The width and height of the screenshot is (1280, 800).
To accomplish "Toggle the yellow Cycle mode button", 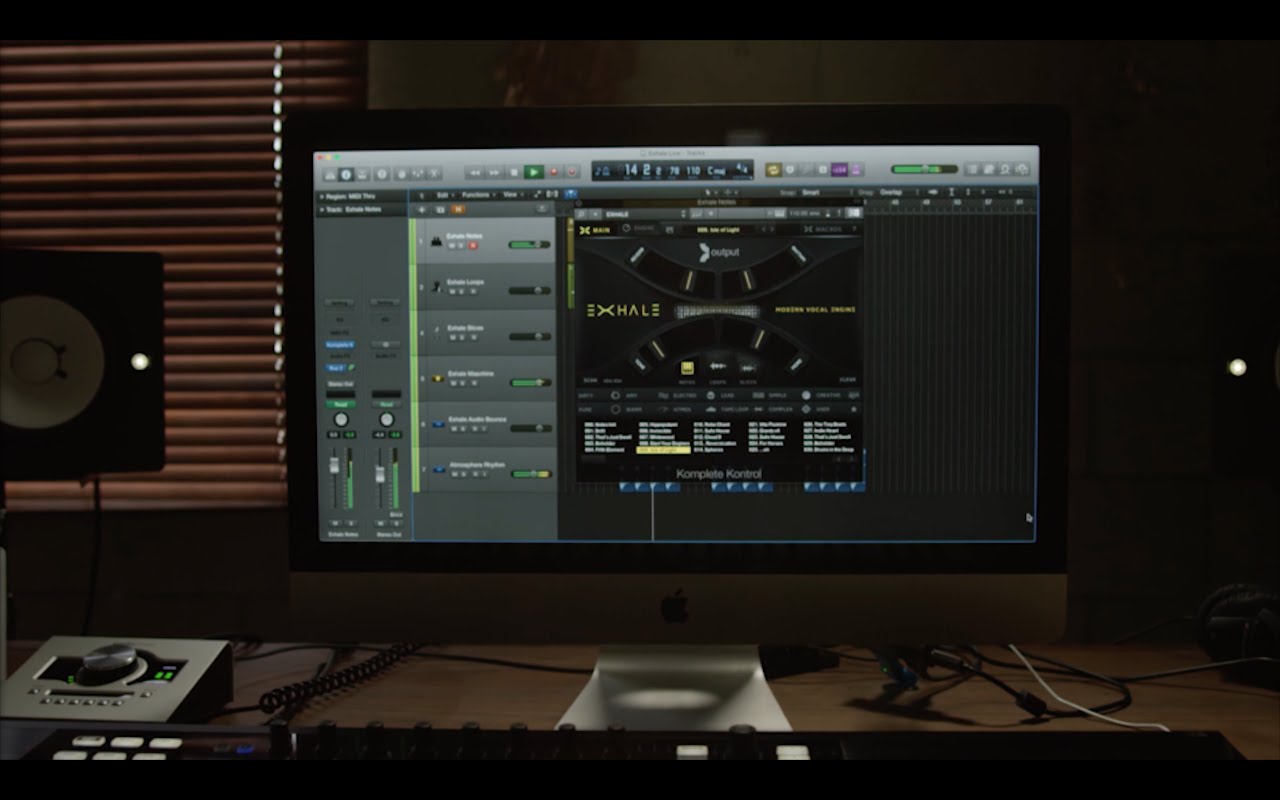I will click(773, 170).
